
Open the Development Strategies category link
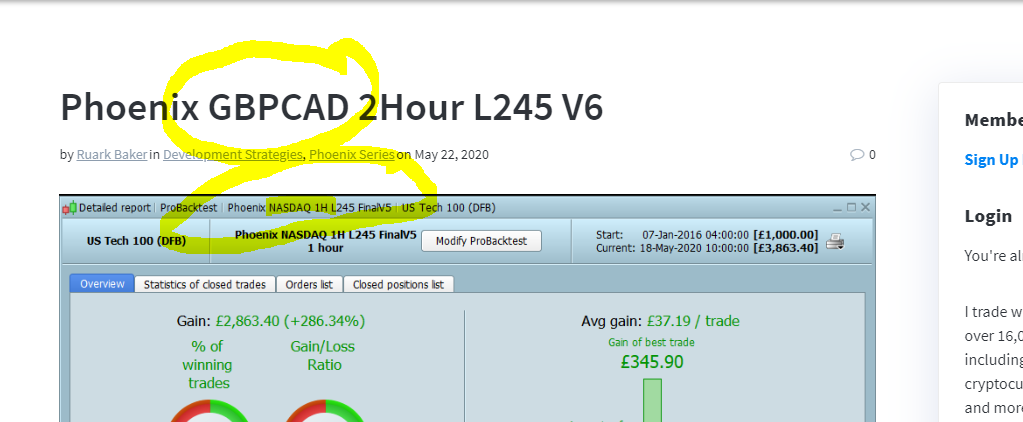tap(233, 155)
